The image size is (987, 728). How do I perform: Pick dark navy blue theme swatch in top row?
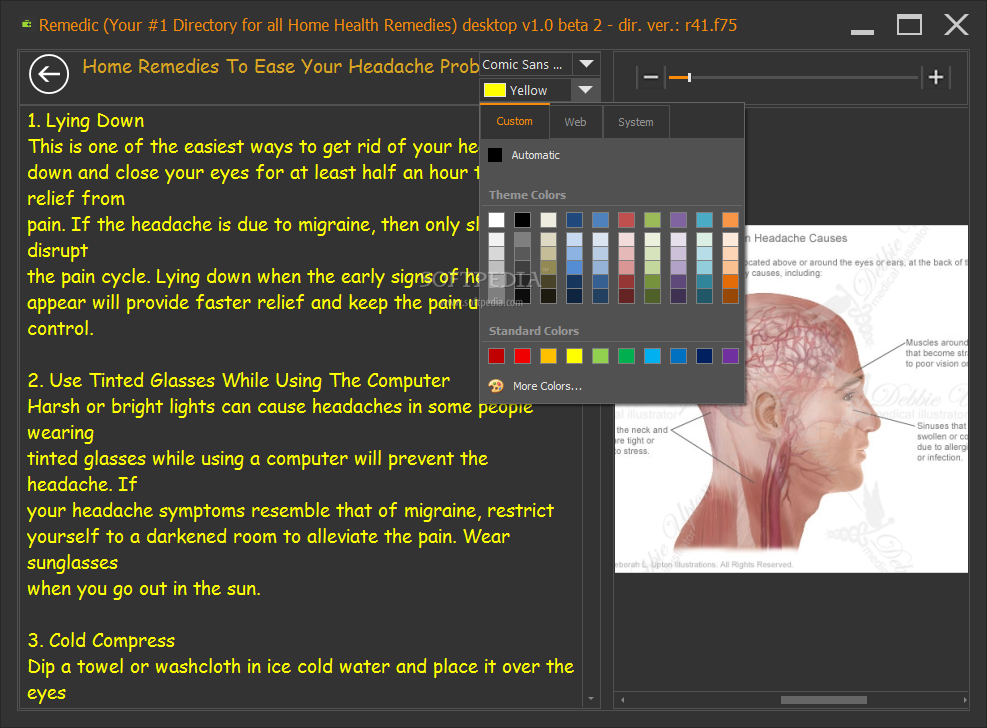pos(574,220)
